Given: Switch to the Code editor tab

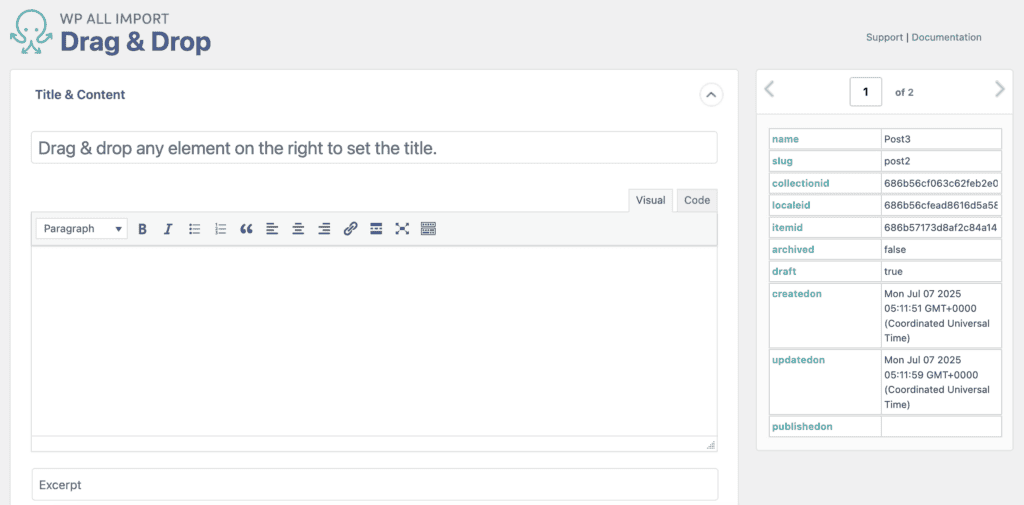Looking at the screenshot, I should click(697, 201).
